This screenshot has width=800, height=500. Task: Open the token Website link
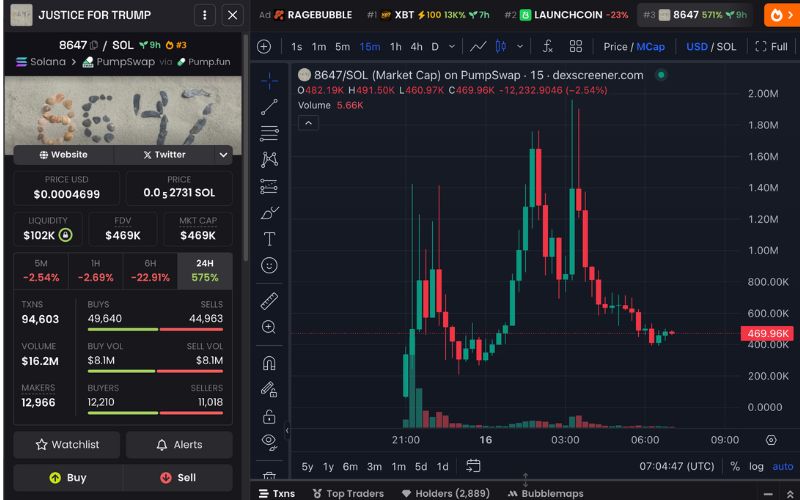point(63,155)
